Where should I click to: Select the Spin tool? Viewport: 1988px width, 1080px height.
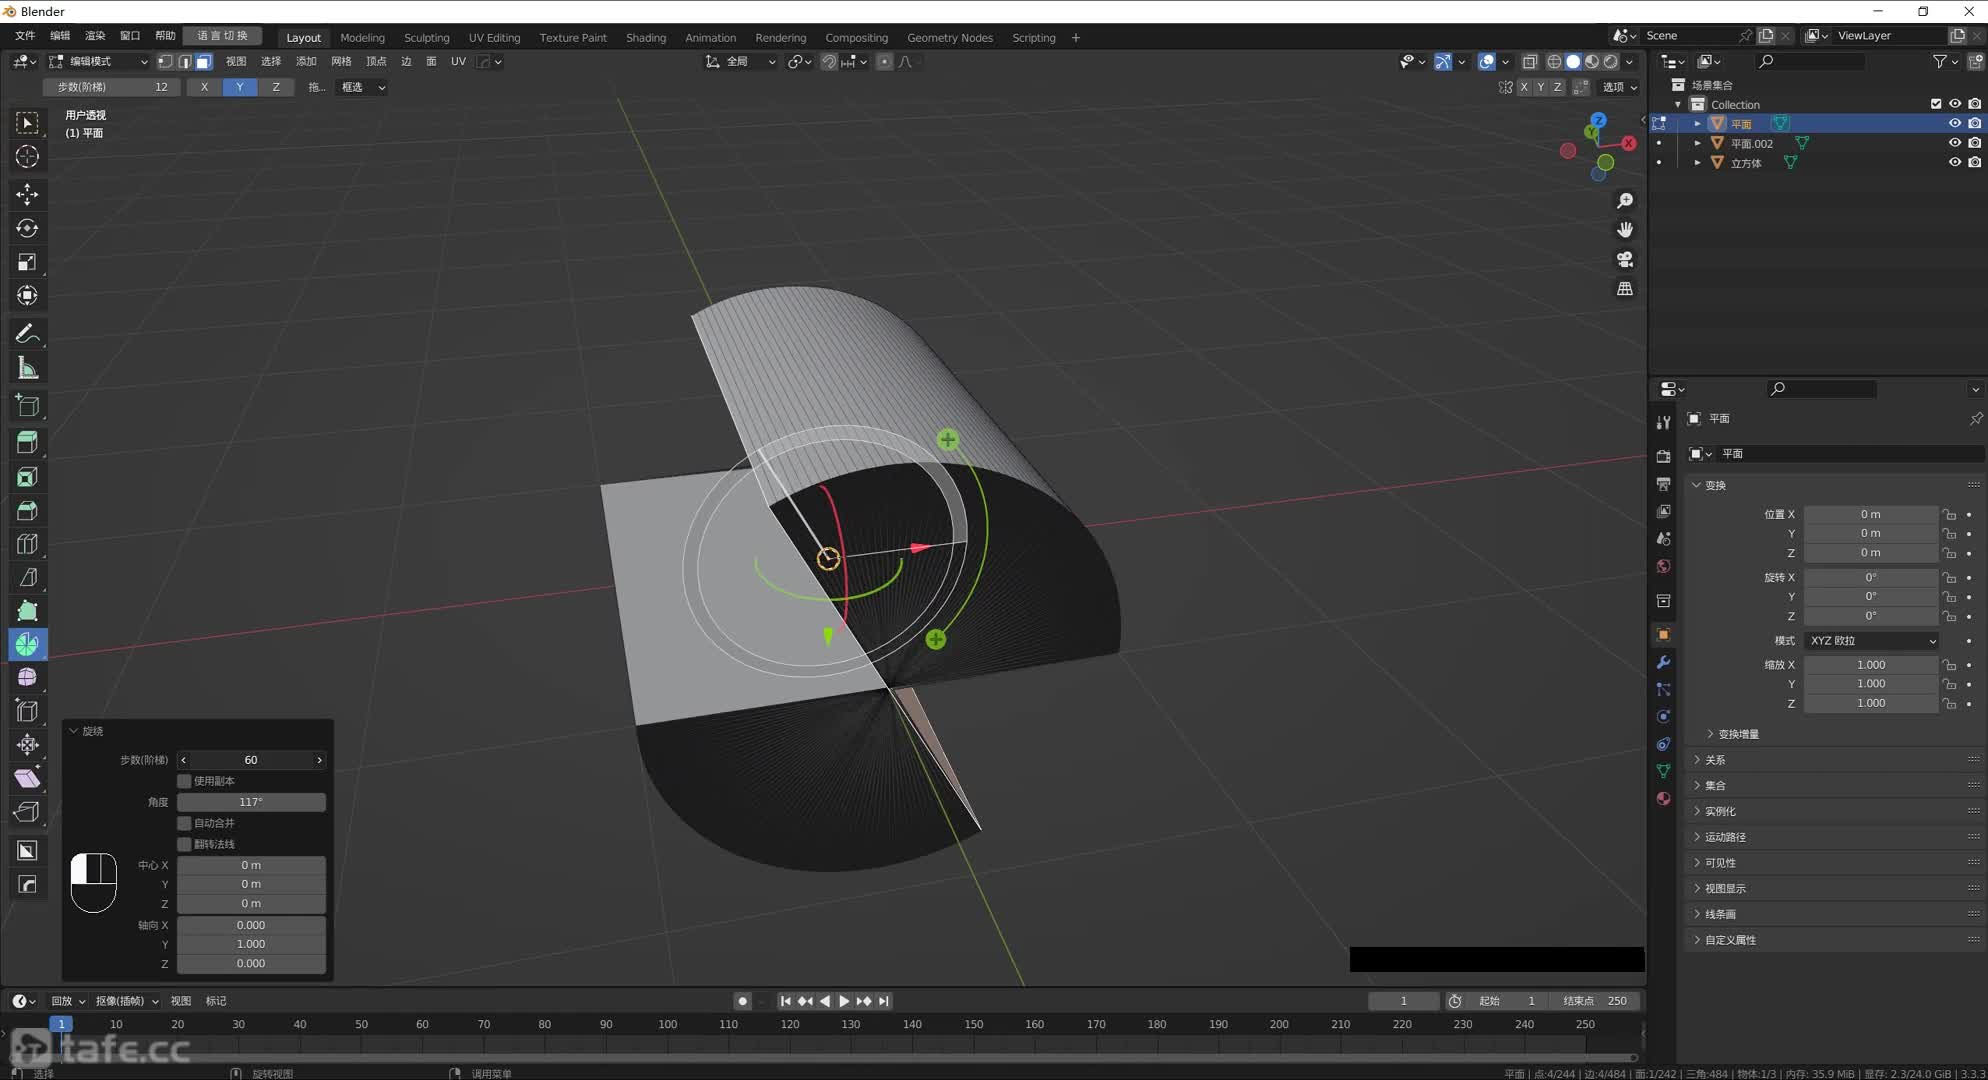pos(27,644)
